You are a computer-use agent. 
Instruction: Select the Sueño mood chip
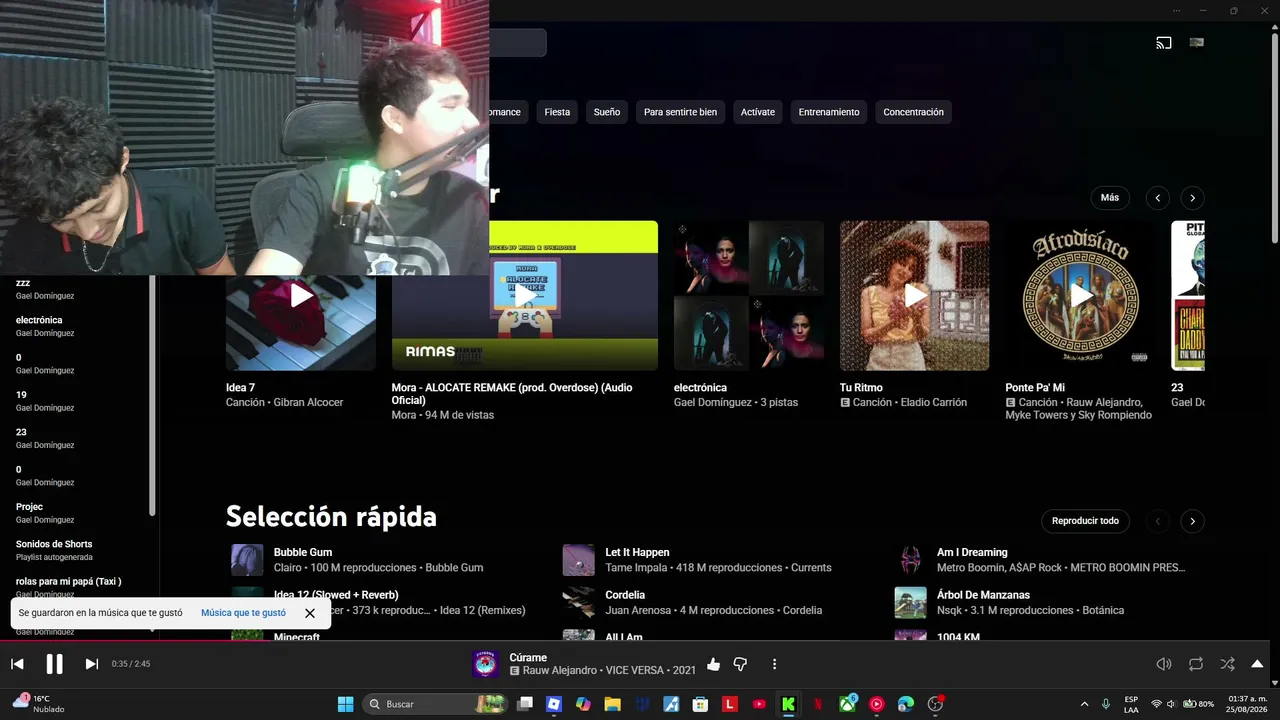pyautogui.click(x=607, y=112)
